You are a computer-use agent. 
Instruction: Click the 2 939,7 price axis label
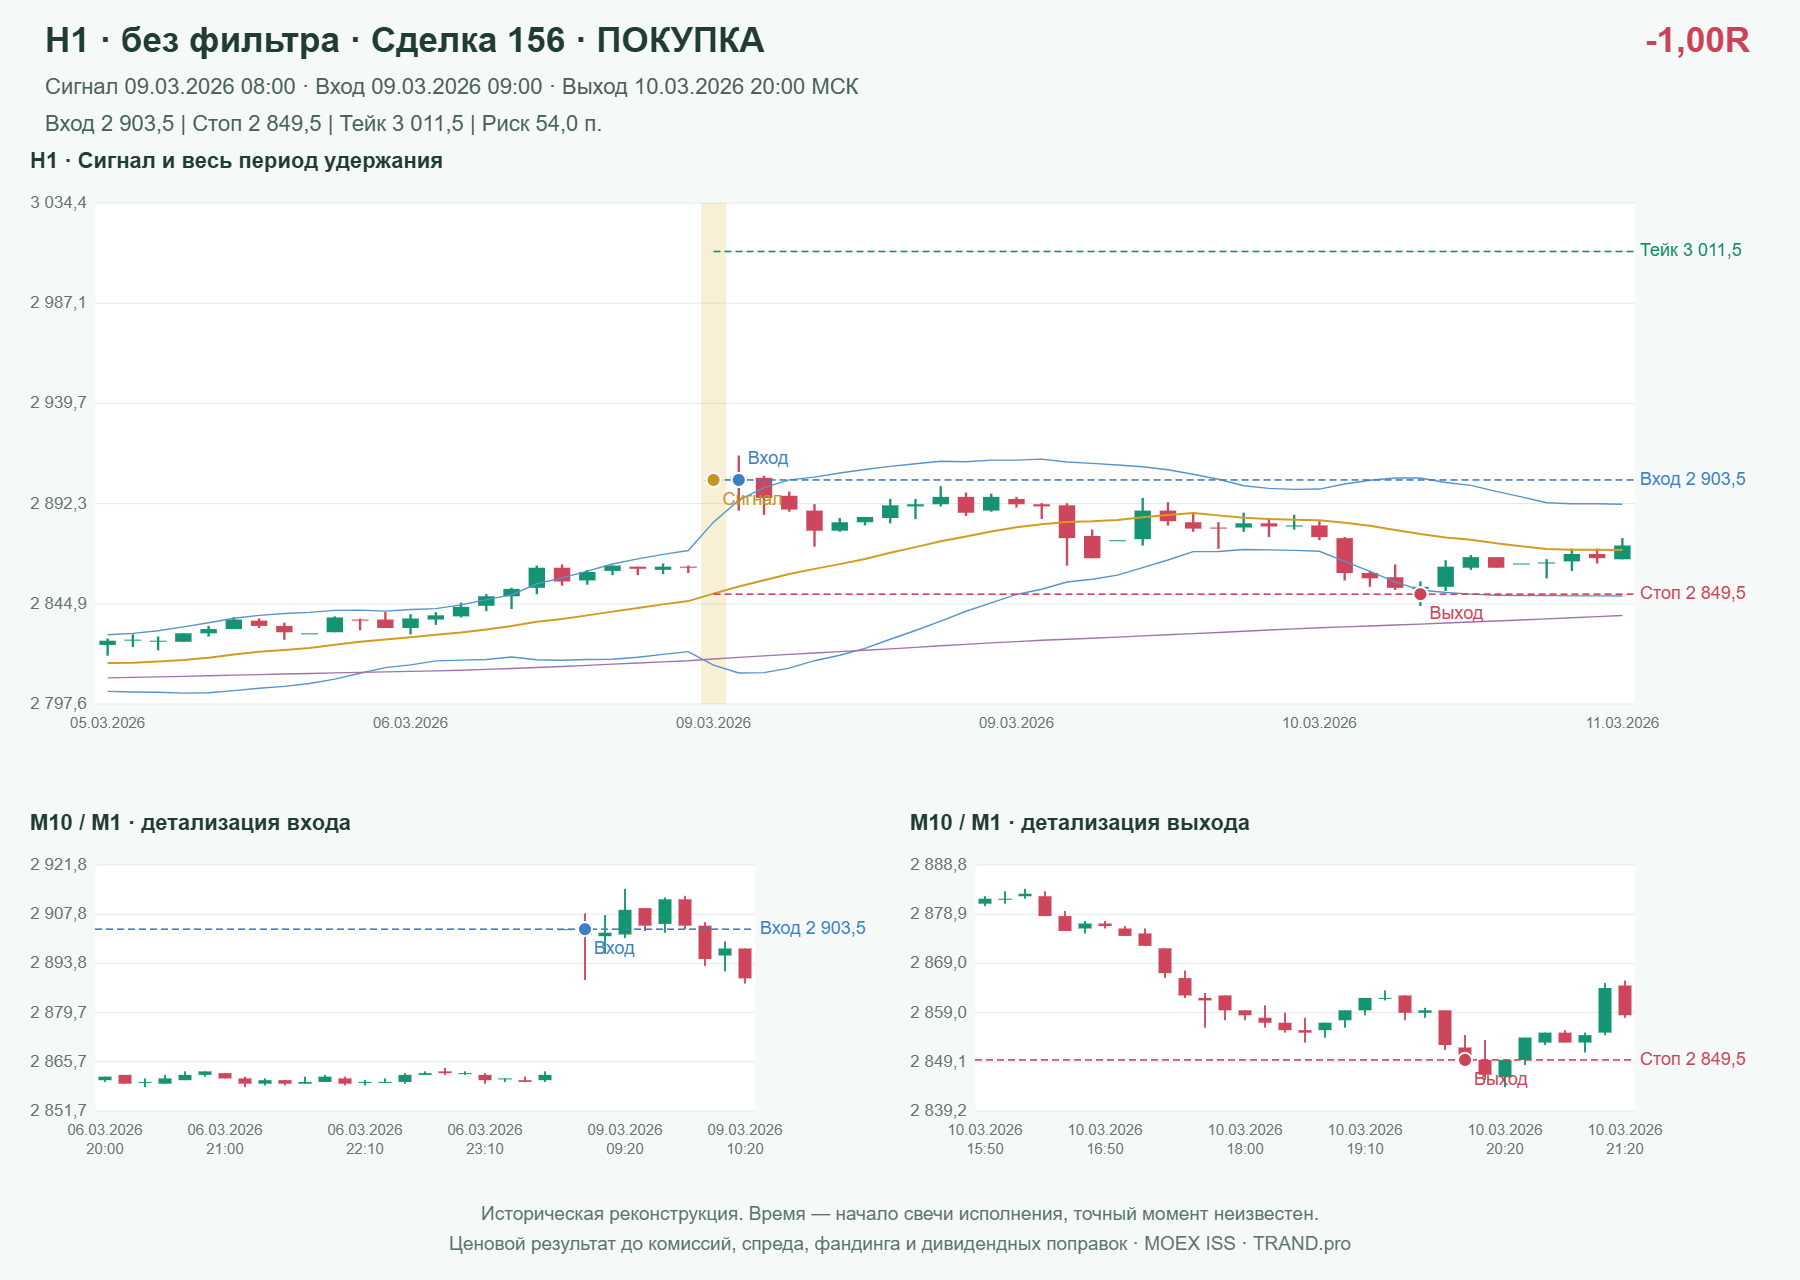point(58,403)
